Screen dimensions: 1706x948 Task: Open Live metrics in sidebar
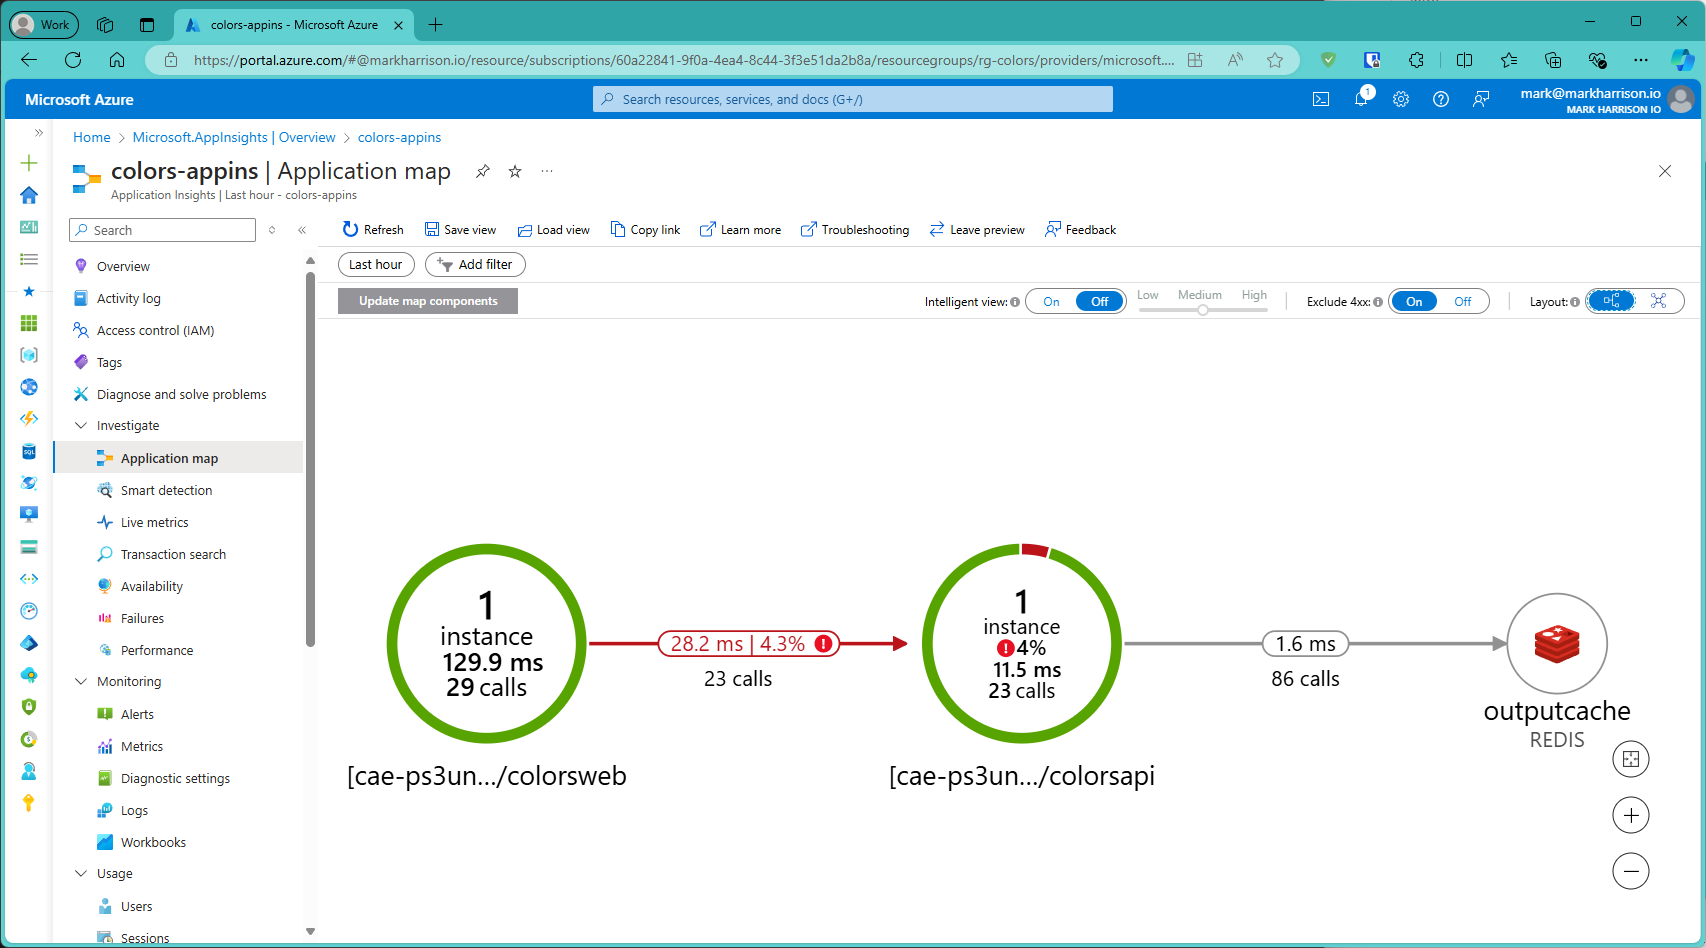tap(154, 522)
